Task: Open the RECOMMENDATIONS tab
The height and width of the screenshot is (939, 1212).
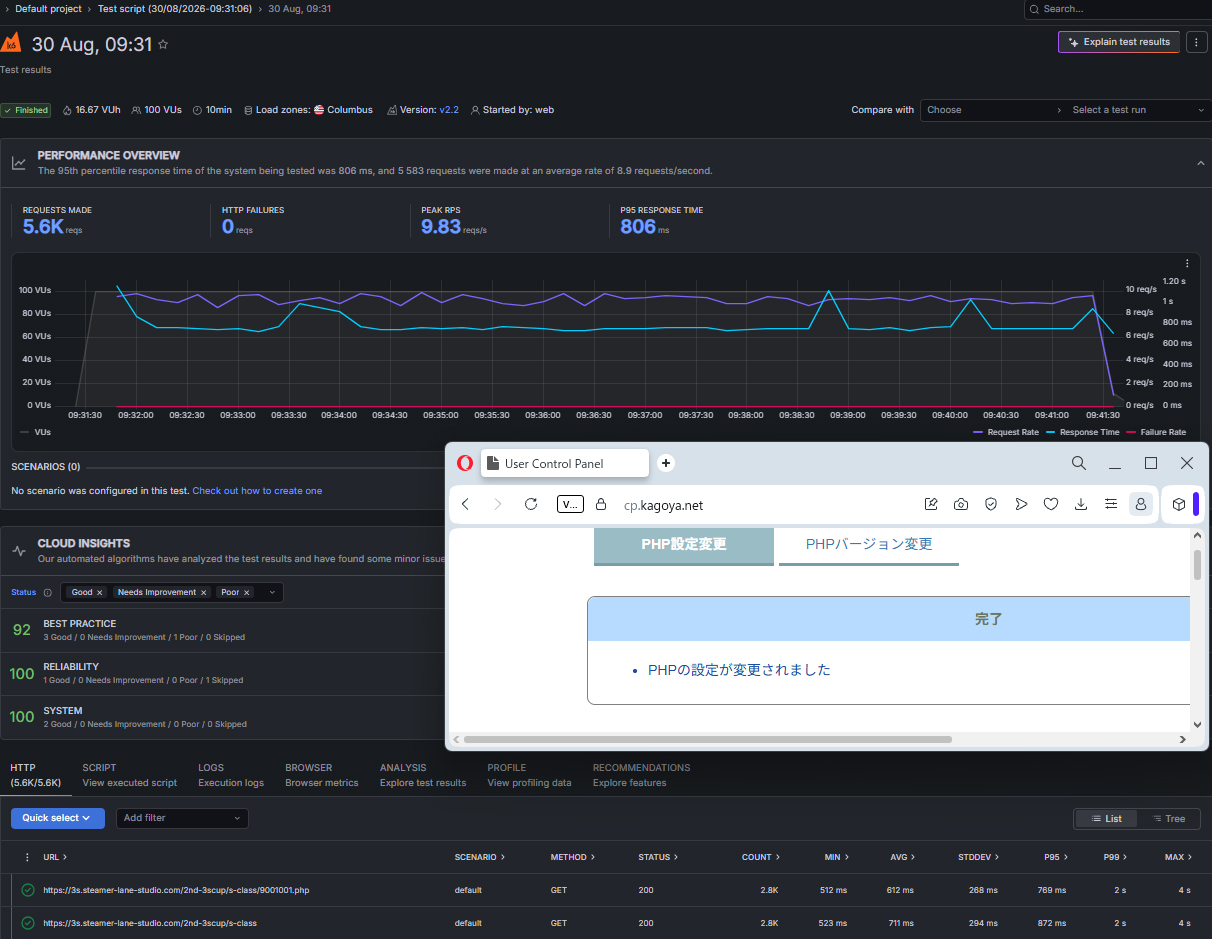Action: click(x=641, y=775)
